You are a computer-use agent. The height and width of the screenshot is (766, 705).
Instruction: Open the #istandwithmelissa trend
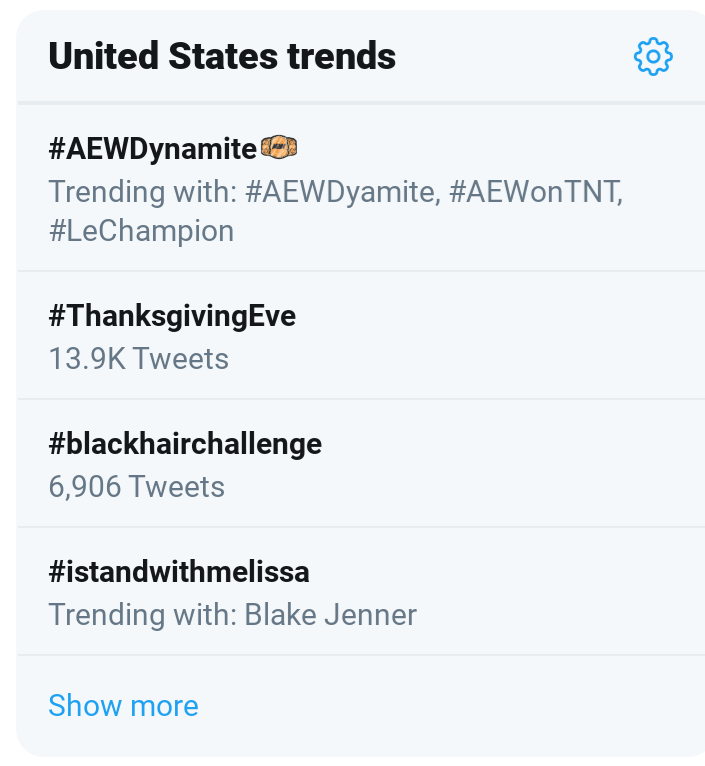(179, 572)
